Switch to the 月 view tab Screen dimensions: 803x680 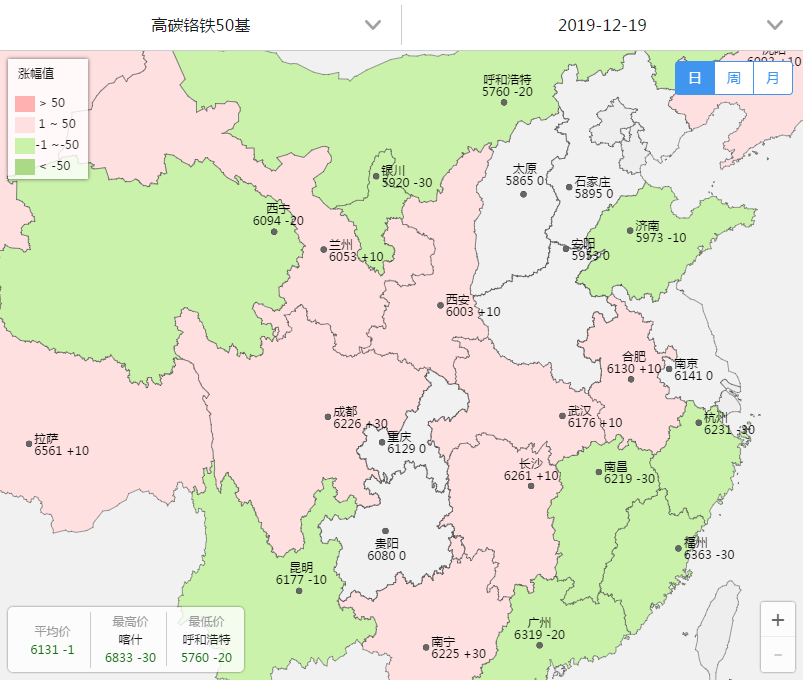[770, 78]
